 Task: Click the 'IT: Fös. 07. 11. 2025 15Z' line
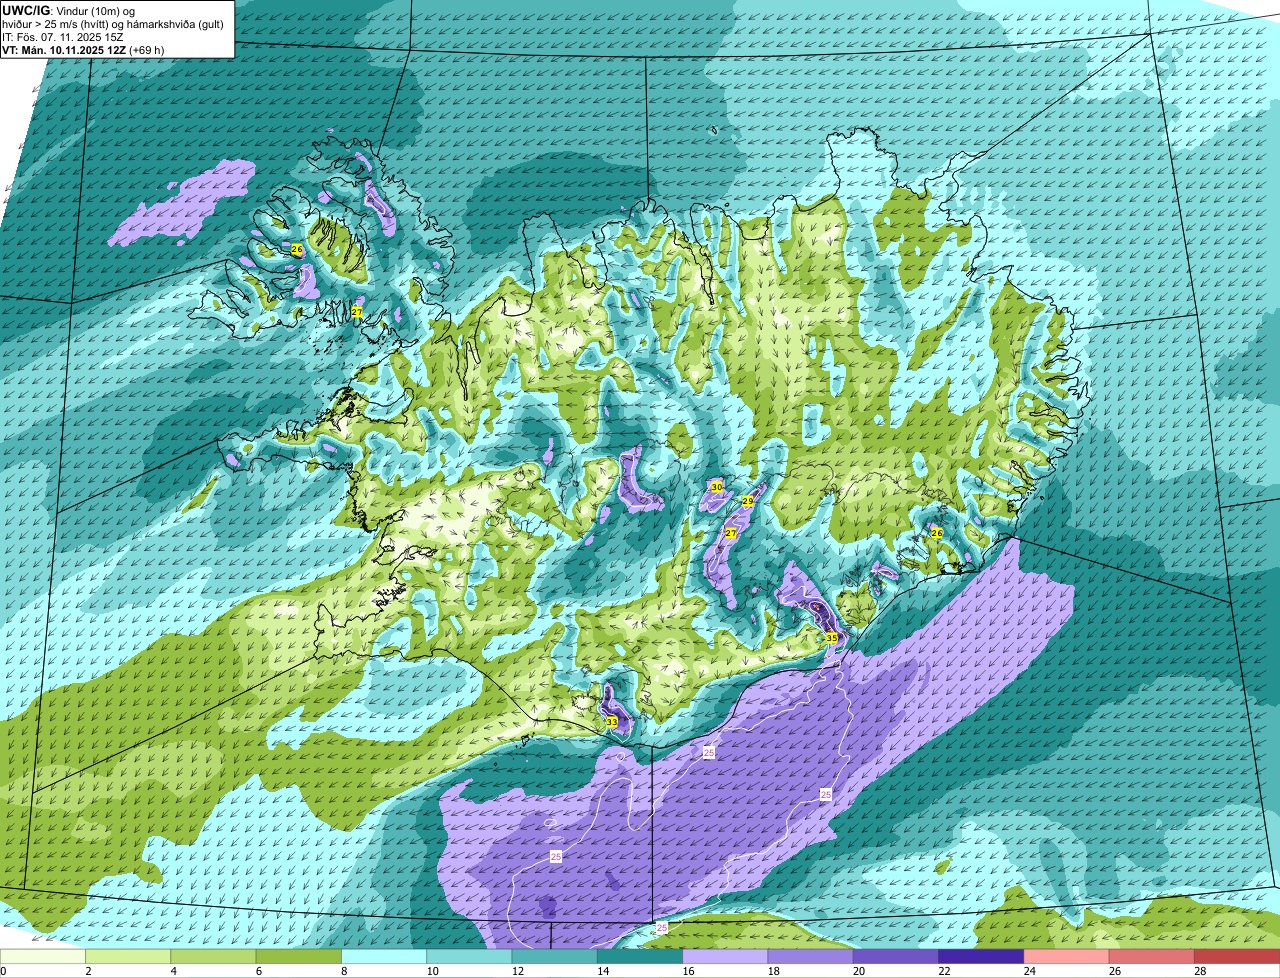(x=64, y=36)
